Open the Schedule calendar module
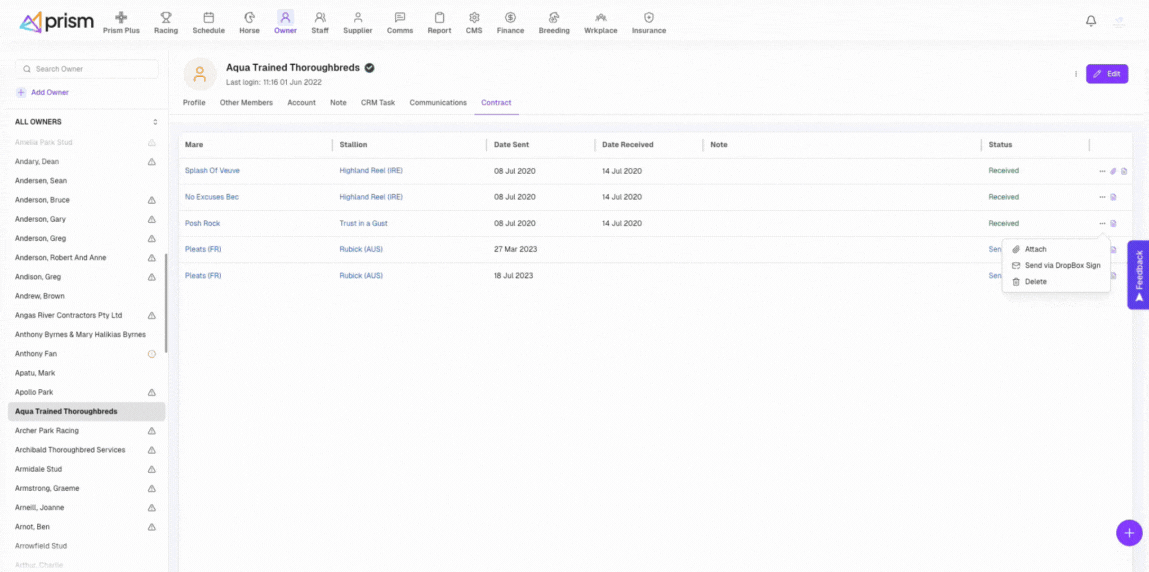Image resolution: width=1149 pixels, height=572 pixels. tap(208, 22)
